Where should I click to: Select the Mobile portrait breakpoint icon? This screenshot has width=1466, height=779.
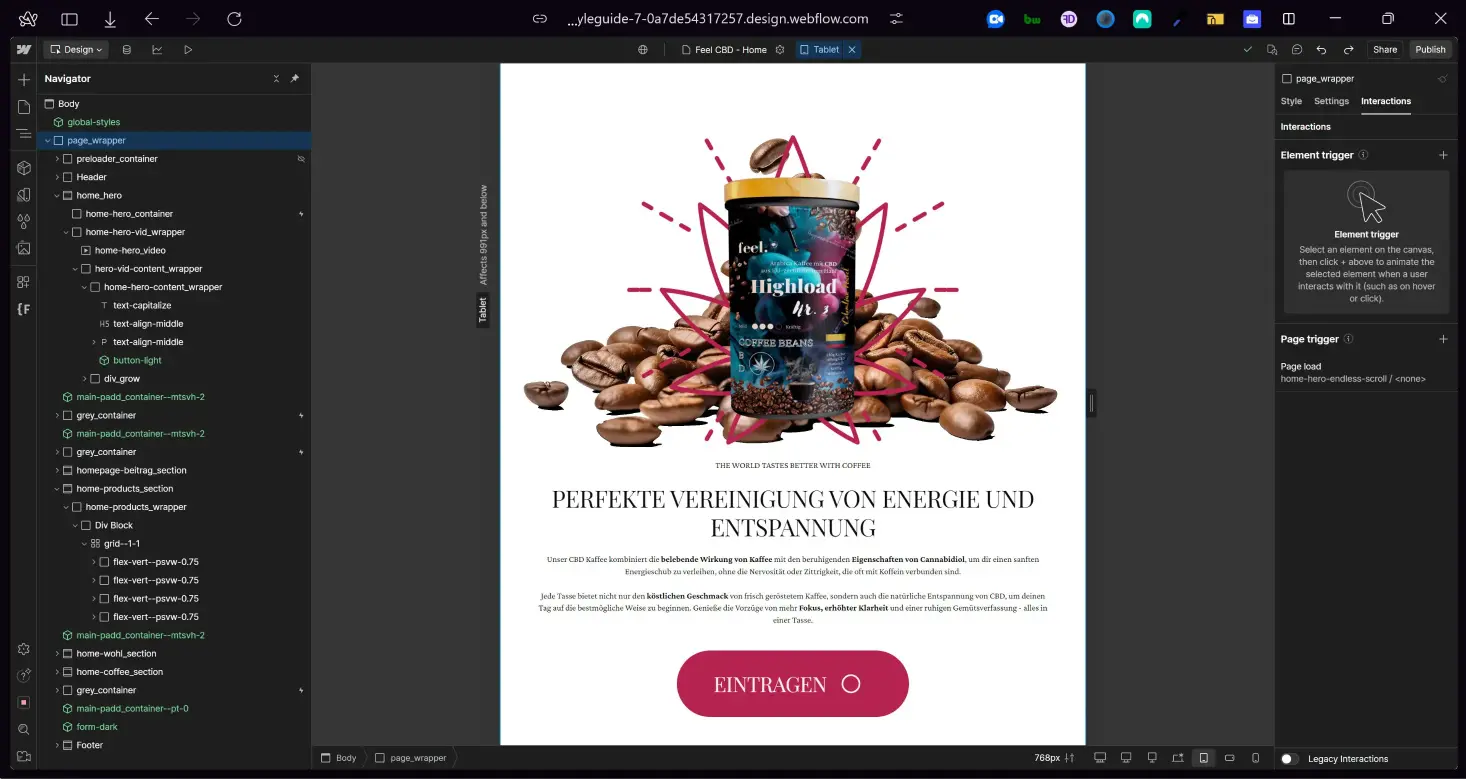coord(1256,758)
